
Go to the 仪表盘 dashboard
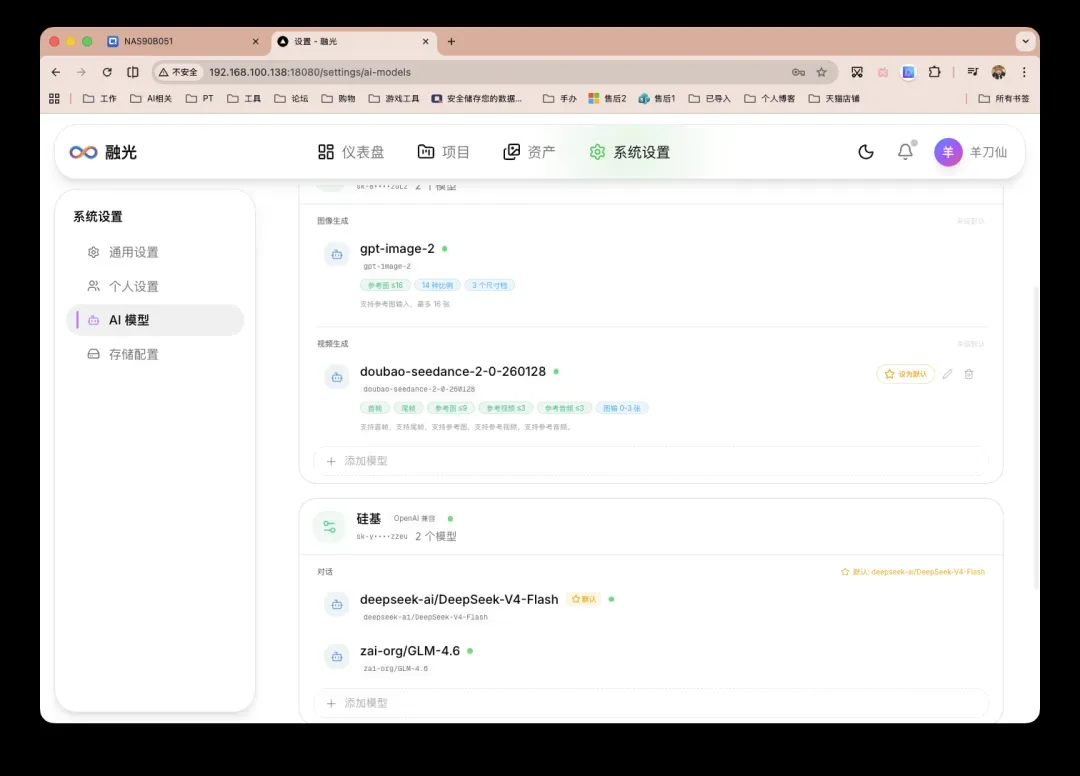pos(351,152)
